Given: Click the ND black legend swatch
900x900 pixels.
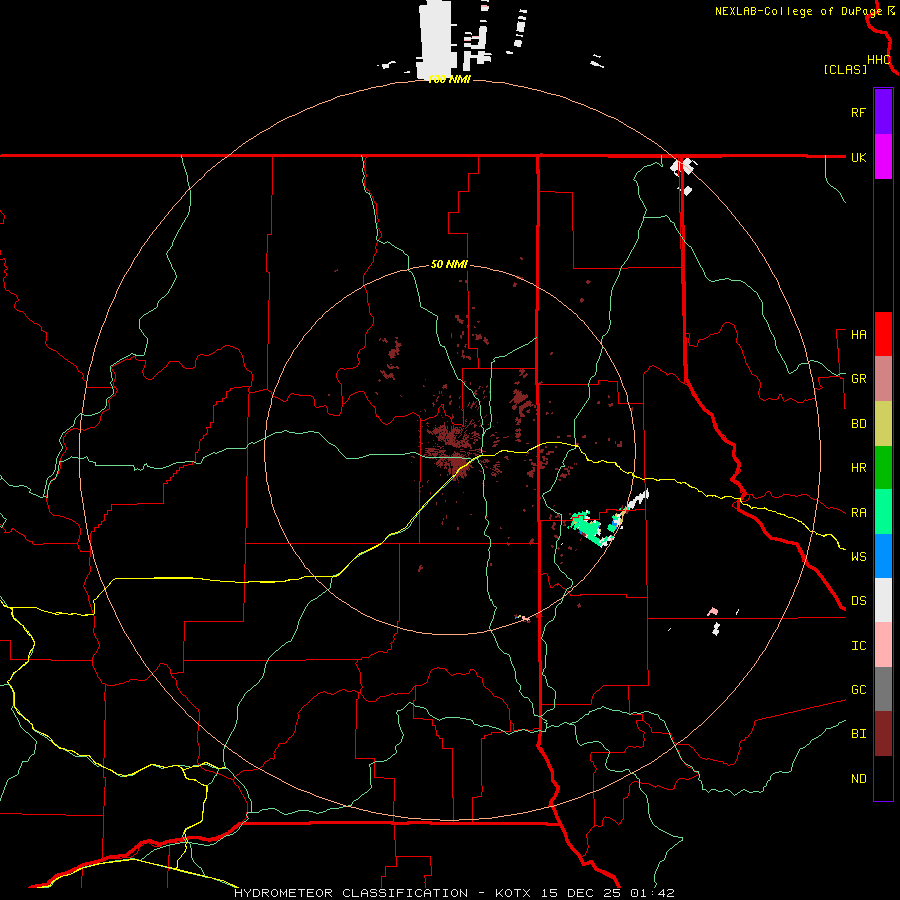Looking at the screenshot, I should click(883, 778).
